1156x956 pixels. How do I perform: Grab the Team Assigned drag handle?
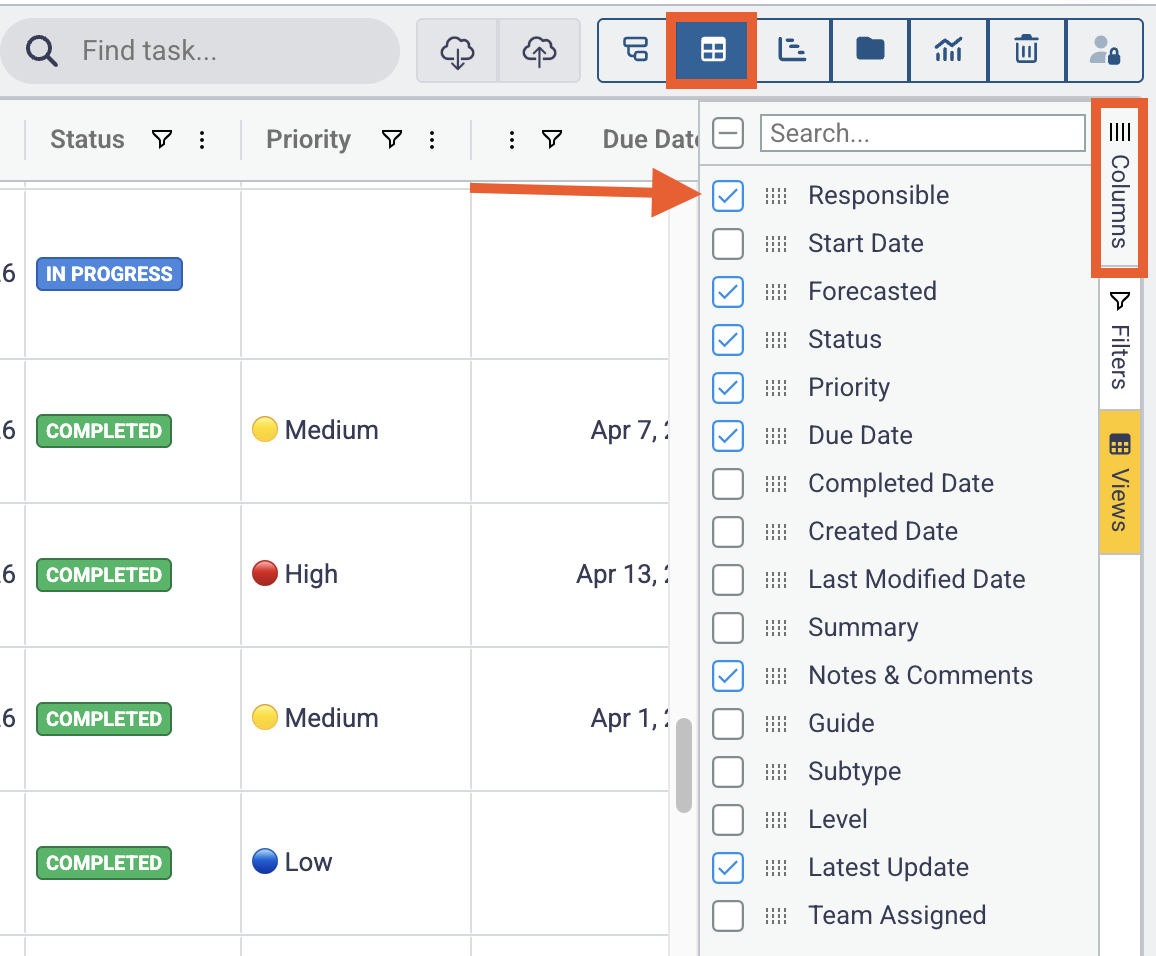776,916
